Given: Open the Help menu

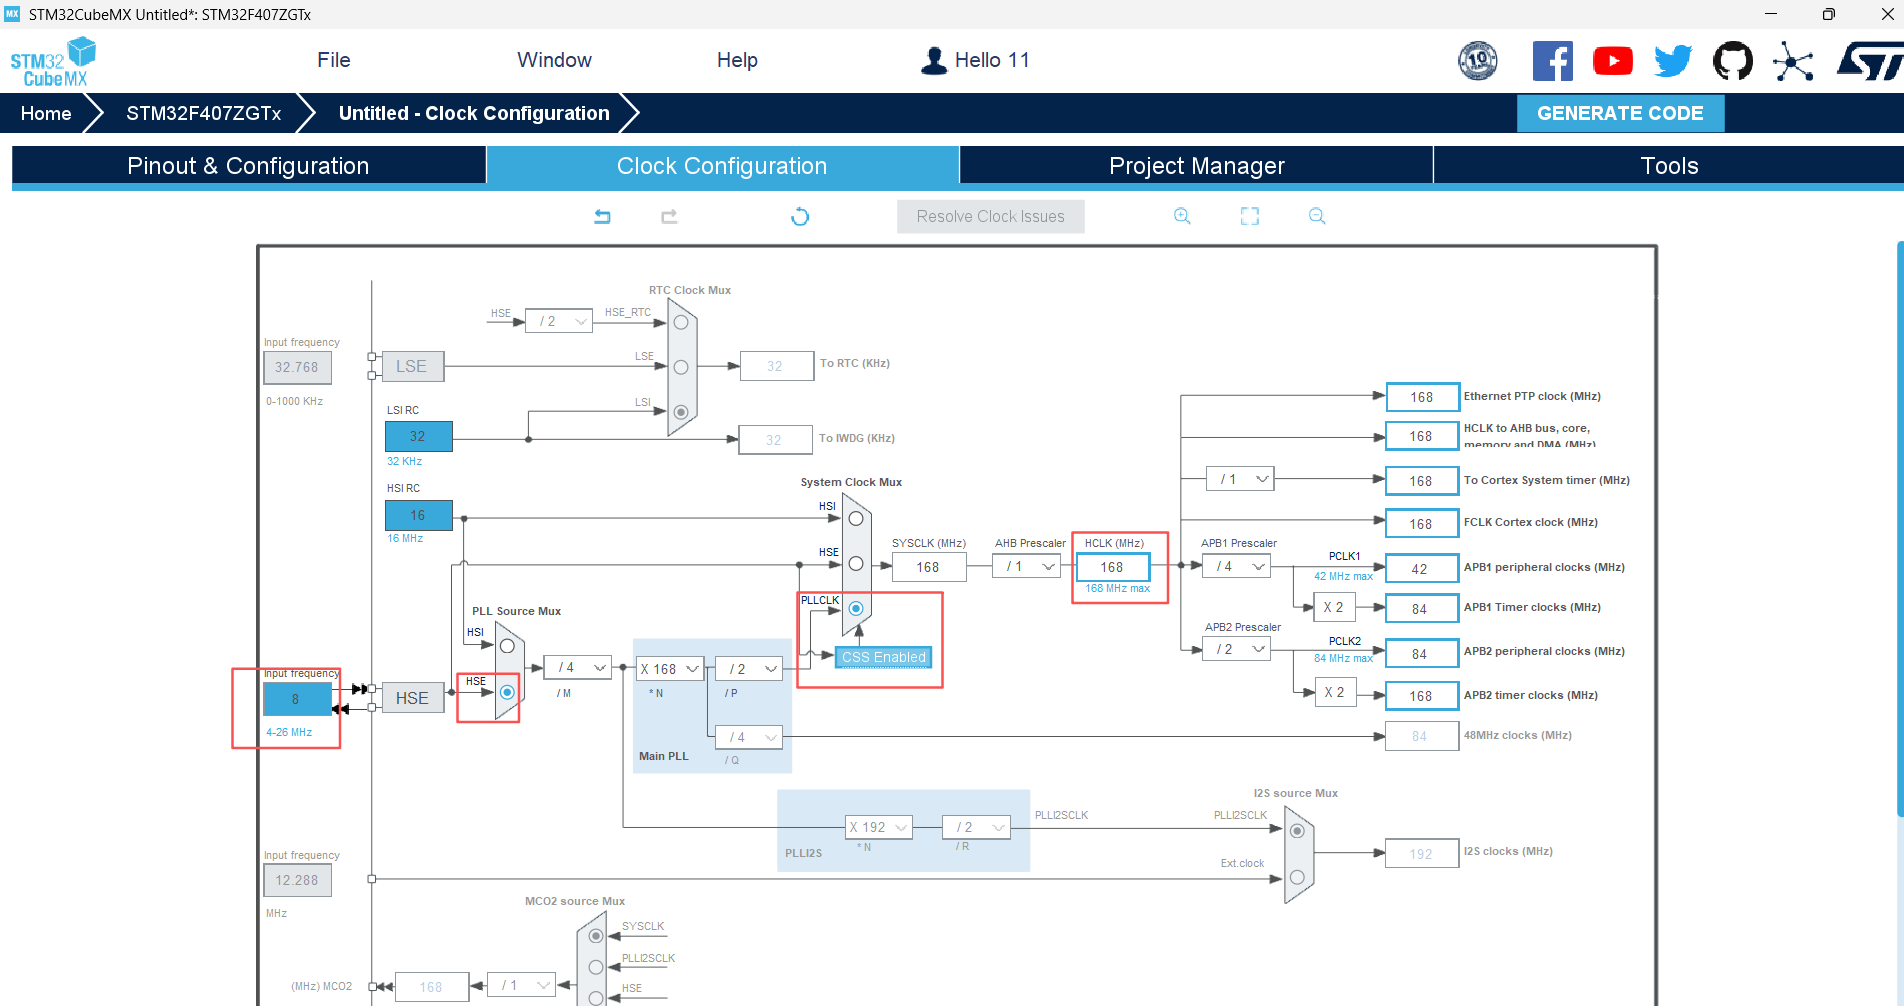Looking at the screenshot, I should point(737,60).
